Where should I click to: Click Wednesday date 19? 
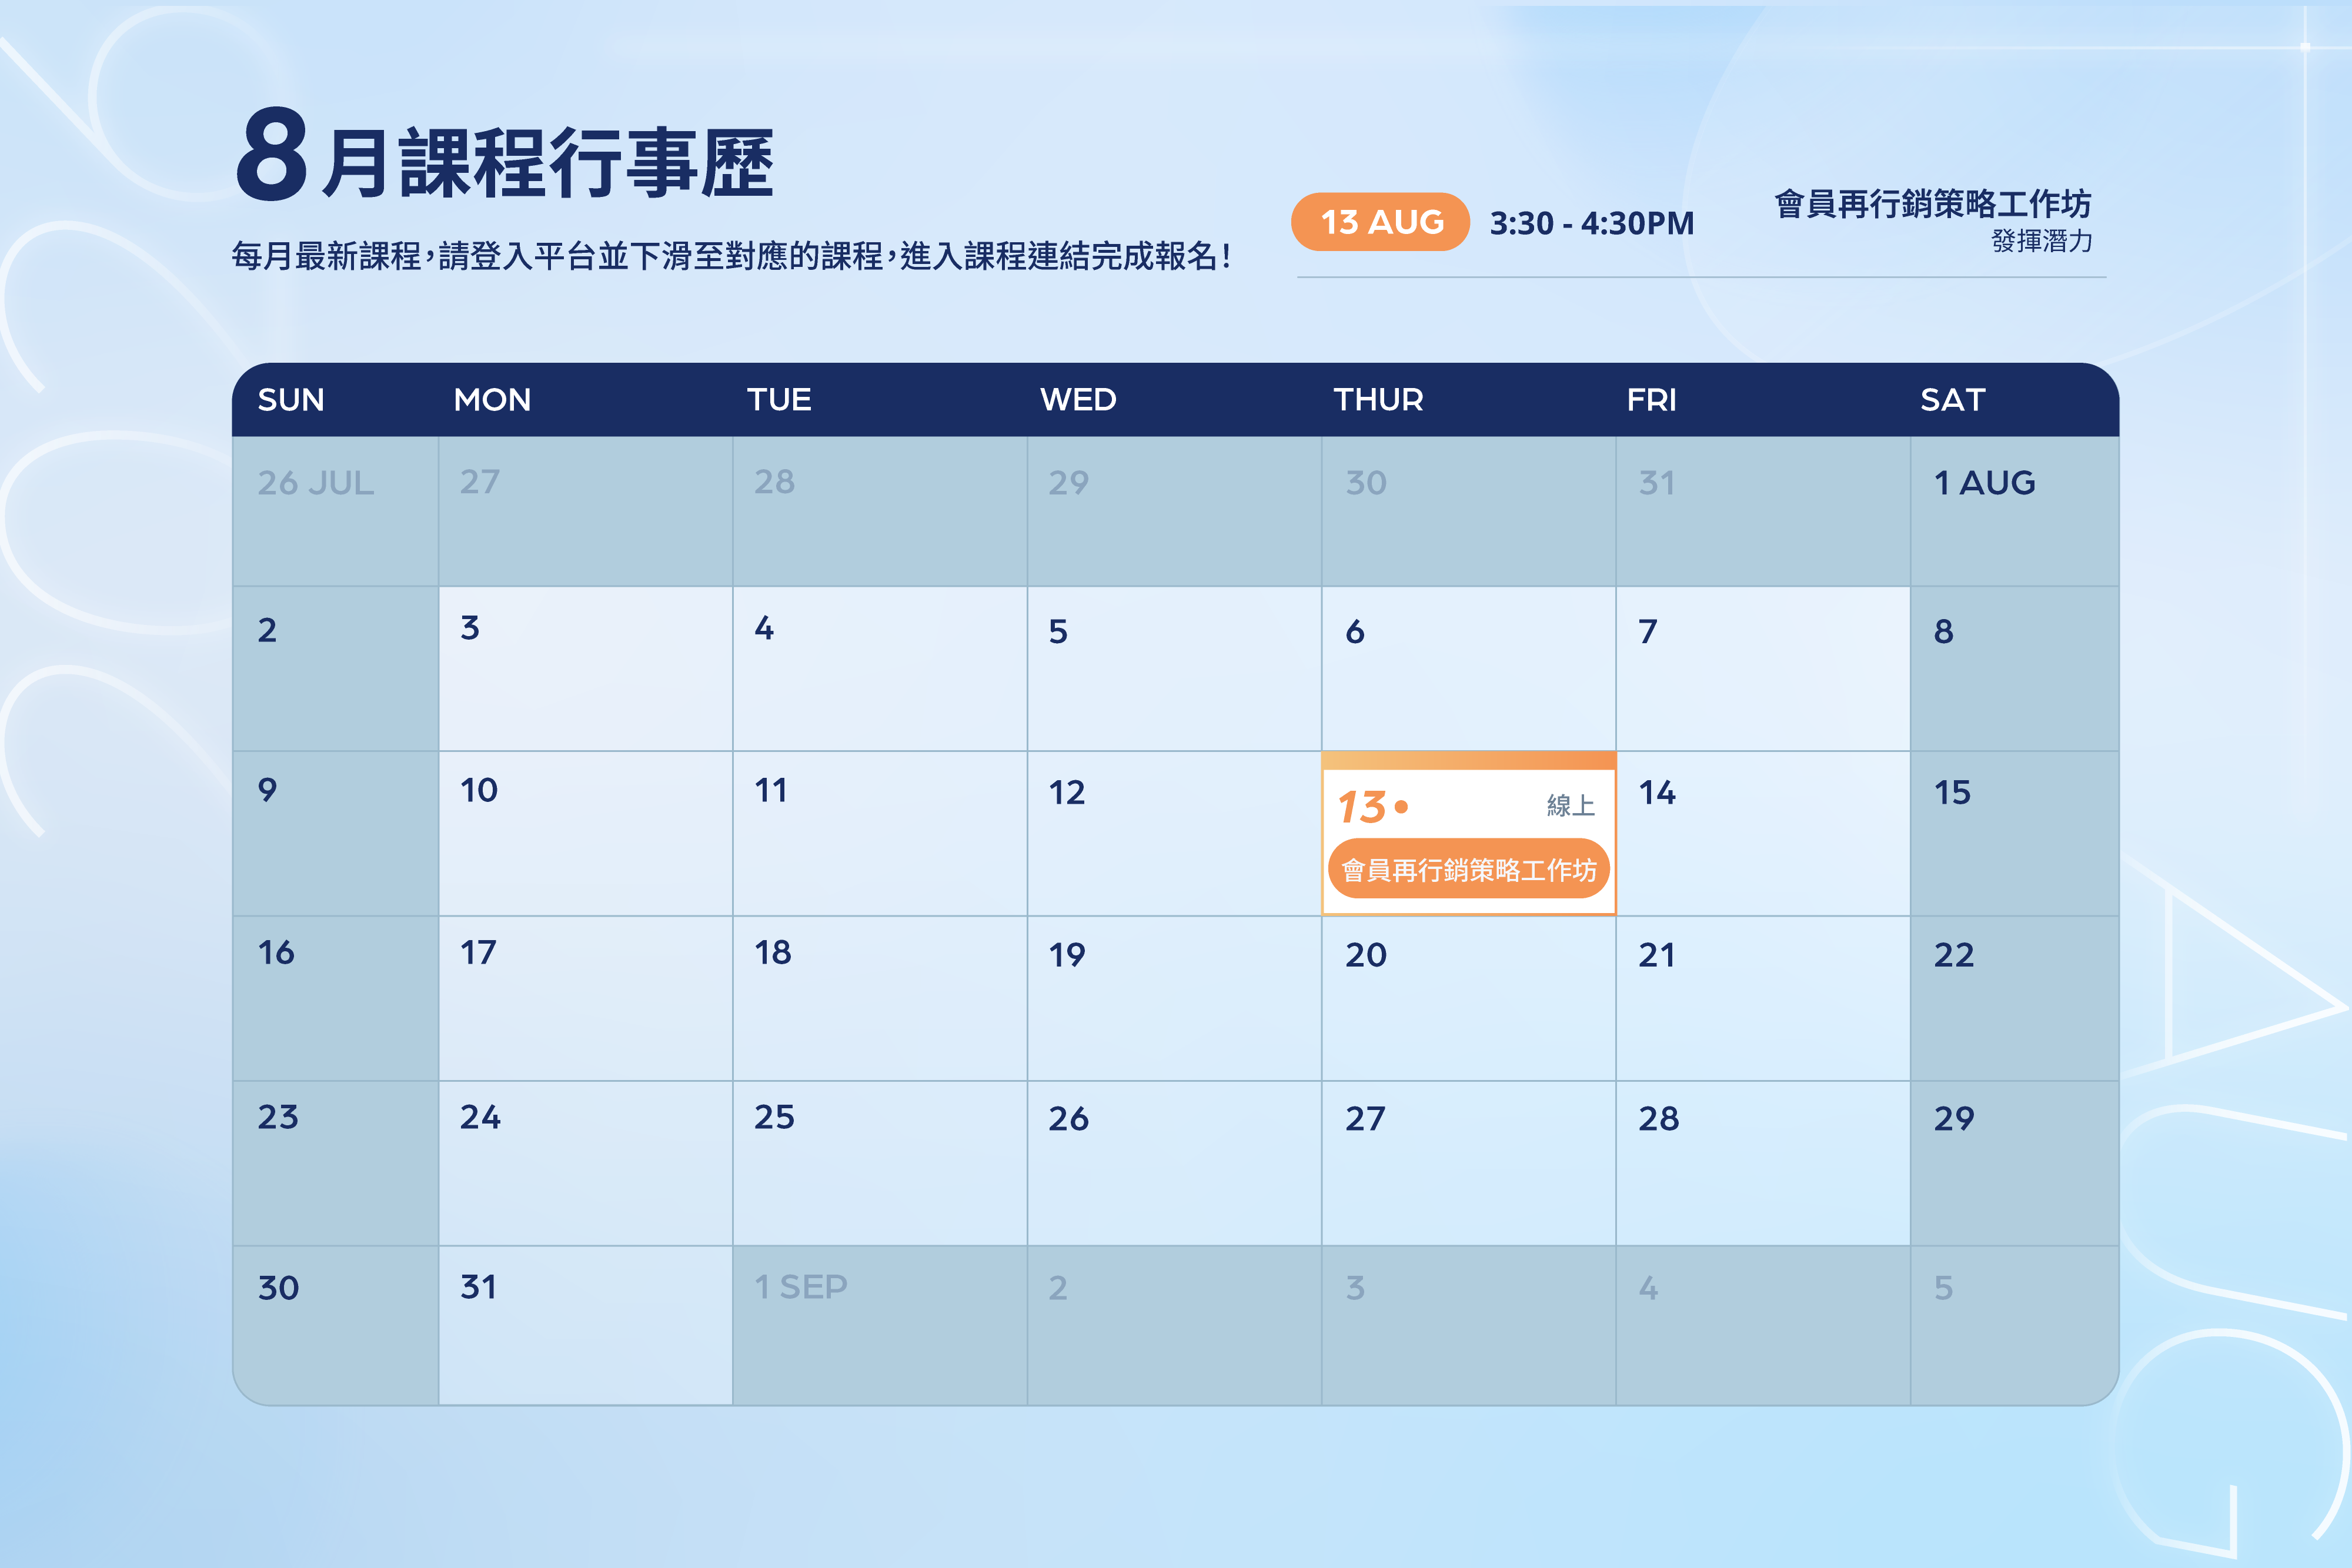pos(1067,954)
